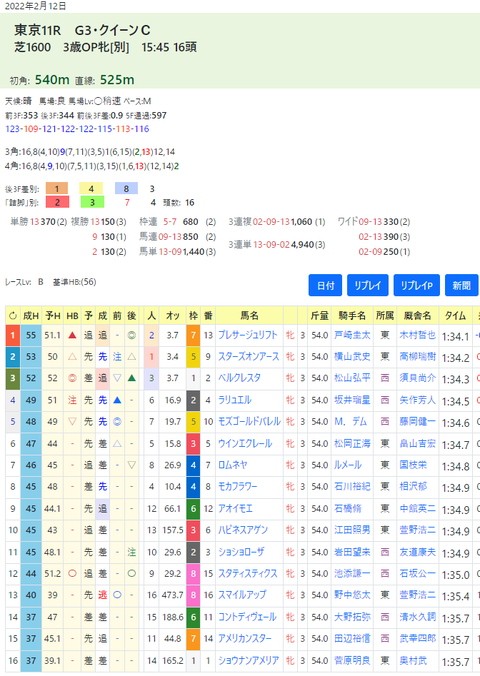
Task: Click 3連単 13-09-02 payout
Action: [x=277, y=245]
